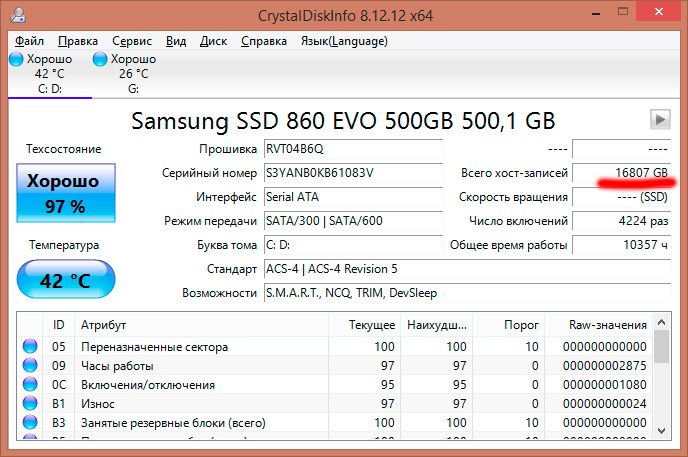Click the power on hours 10357 ч

622,245
